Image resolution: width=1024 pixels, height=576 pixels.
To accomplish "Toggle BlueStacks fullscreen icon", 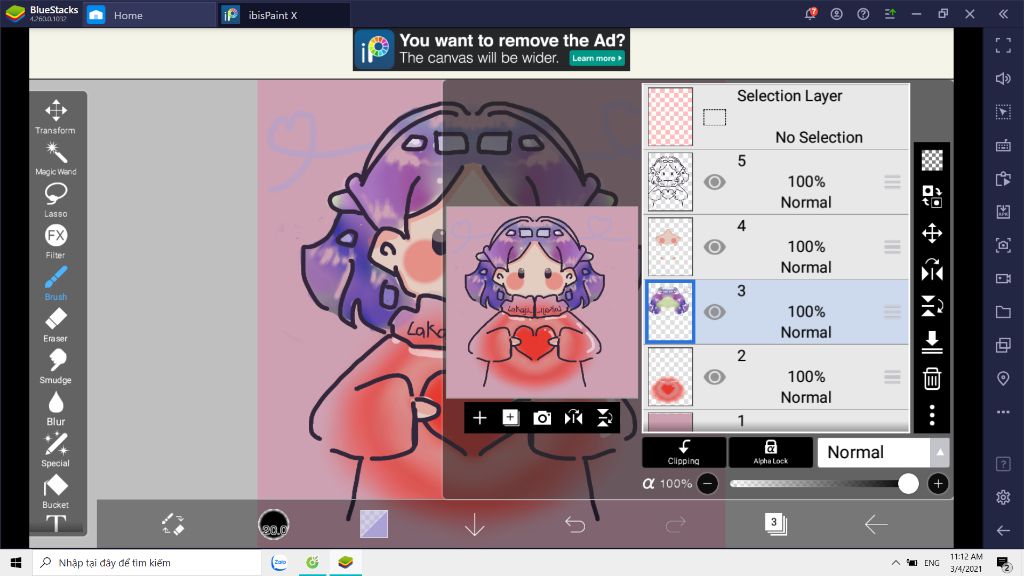I will [x=1003, y=45].
